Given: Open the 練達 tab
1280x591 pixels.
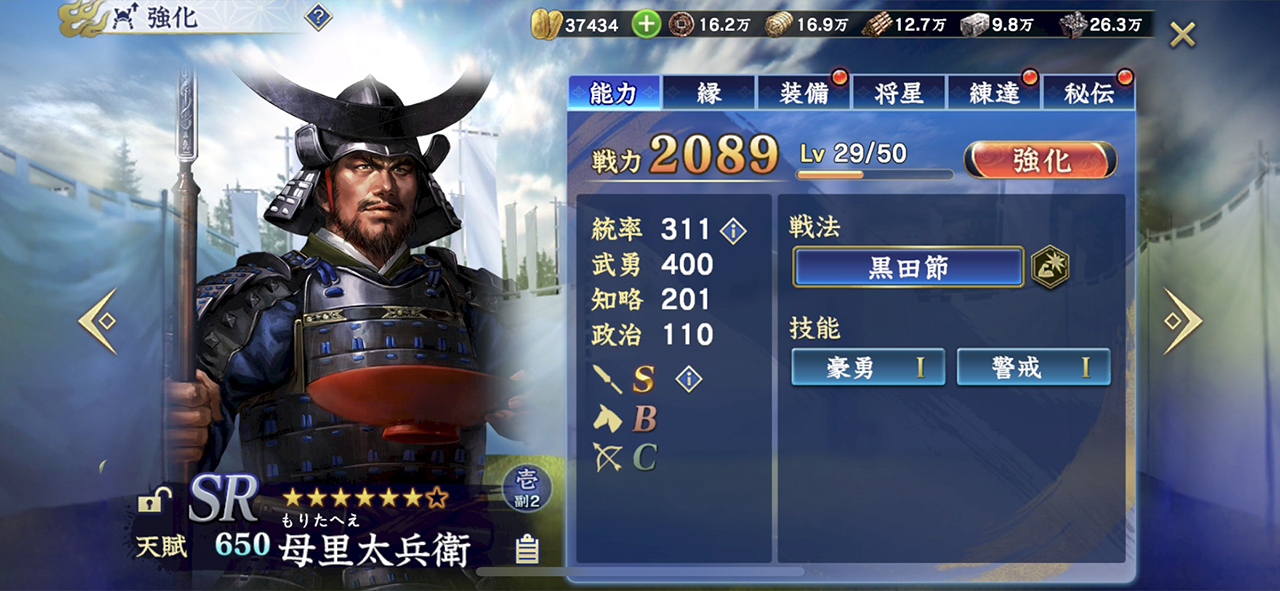Looking at the screenshot, I should point(994,93).
